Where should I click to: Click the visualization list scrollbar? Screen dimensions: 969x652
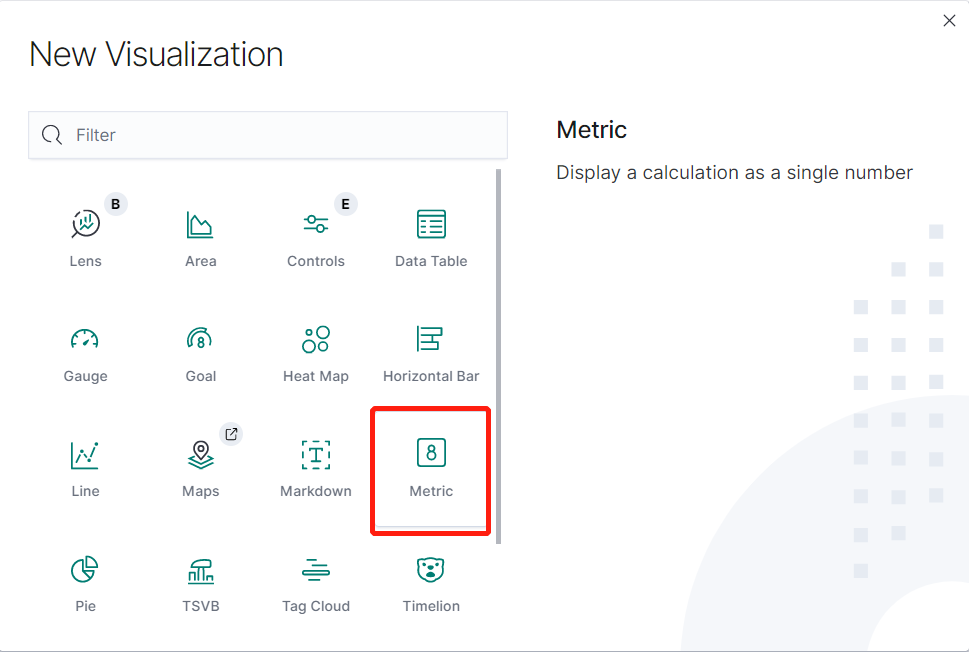(x=498, y=356)
